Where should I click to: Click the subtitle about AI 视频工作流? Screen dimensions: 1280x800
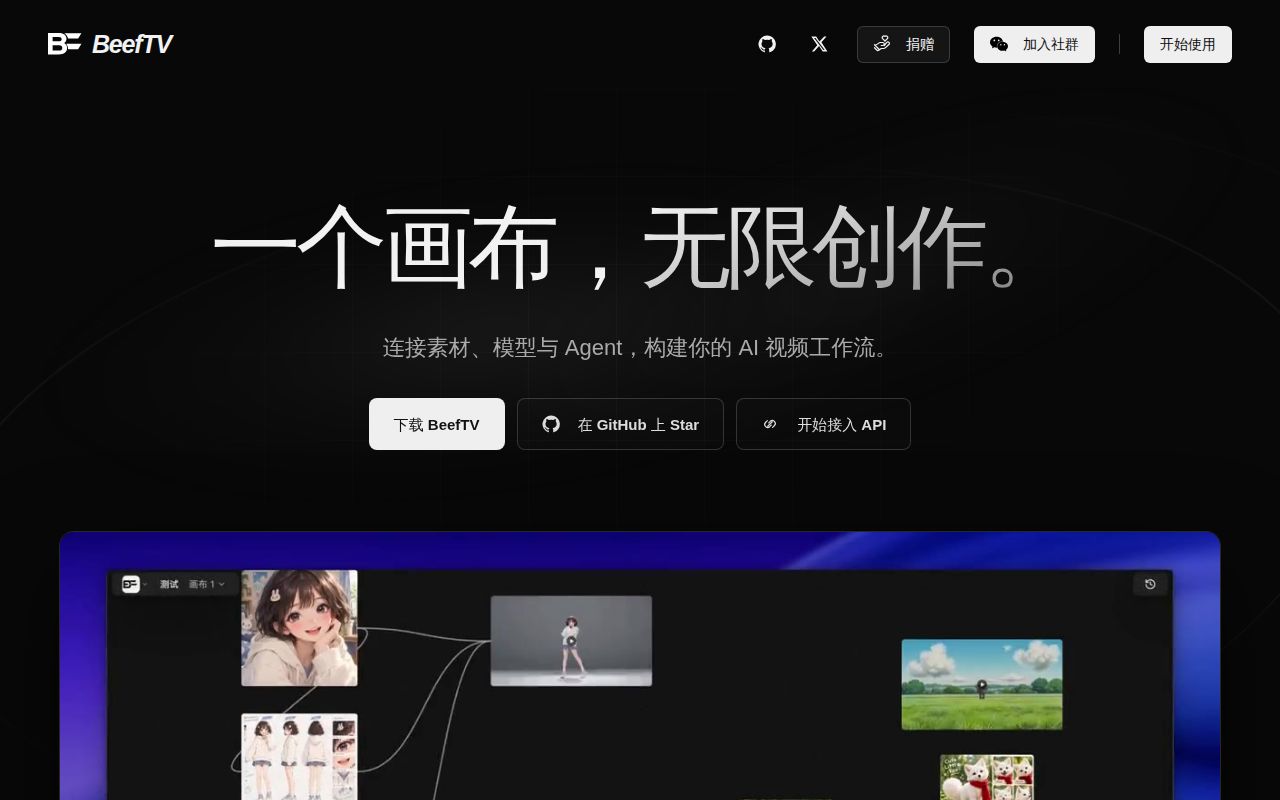pos(640,348)
